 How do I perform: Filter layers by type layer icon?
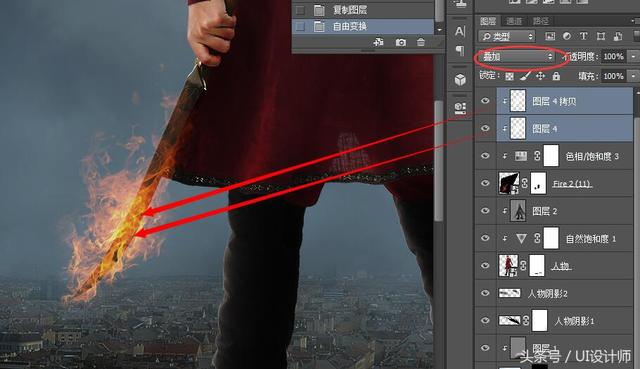tap(584, 36)
